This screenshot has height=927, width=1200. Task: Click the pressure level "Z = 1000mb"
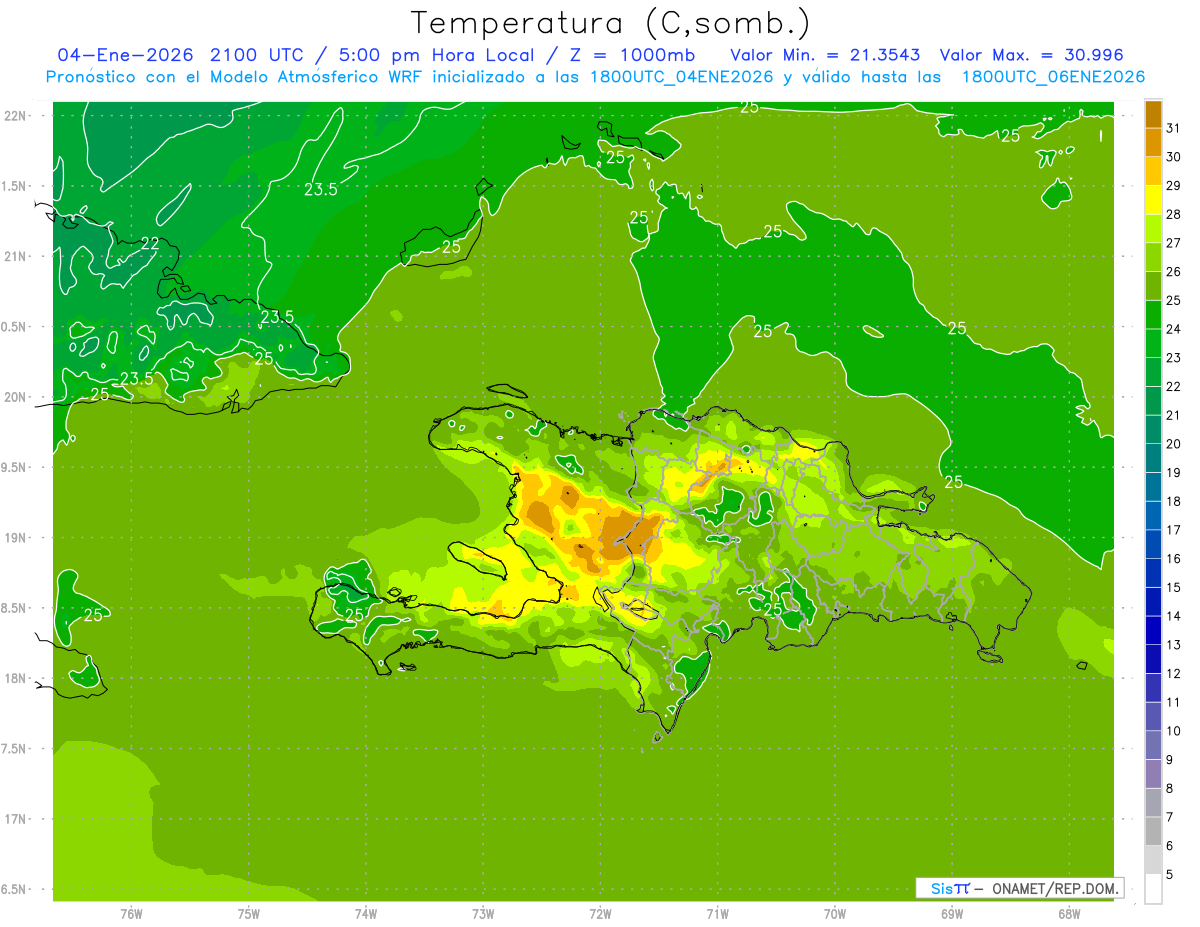632,55
